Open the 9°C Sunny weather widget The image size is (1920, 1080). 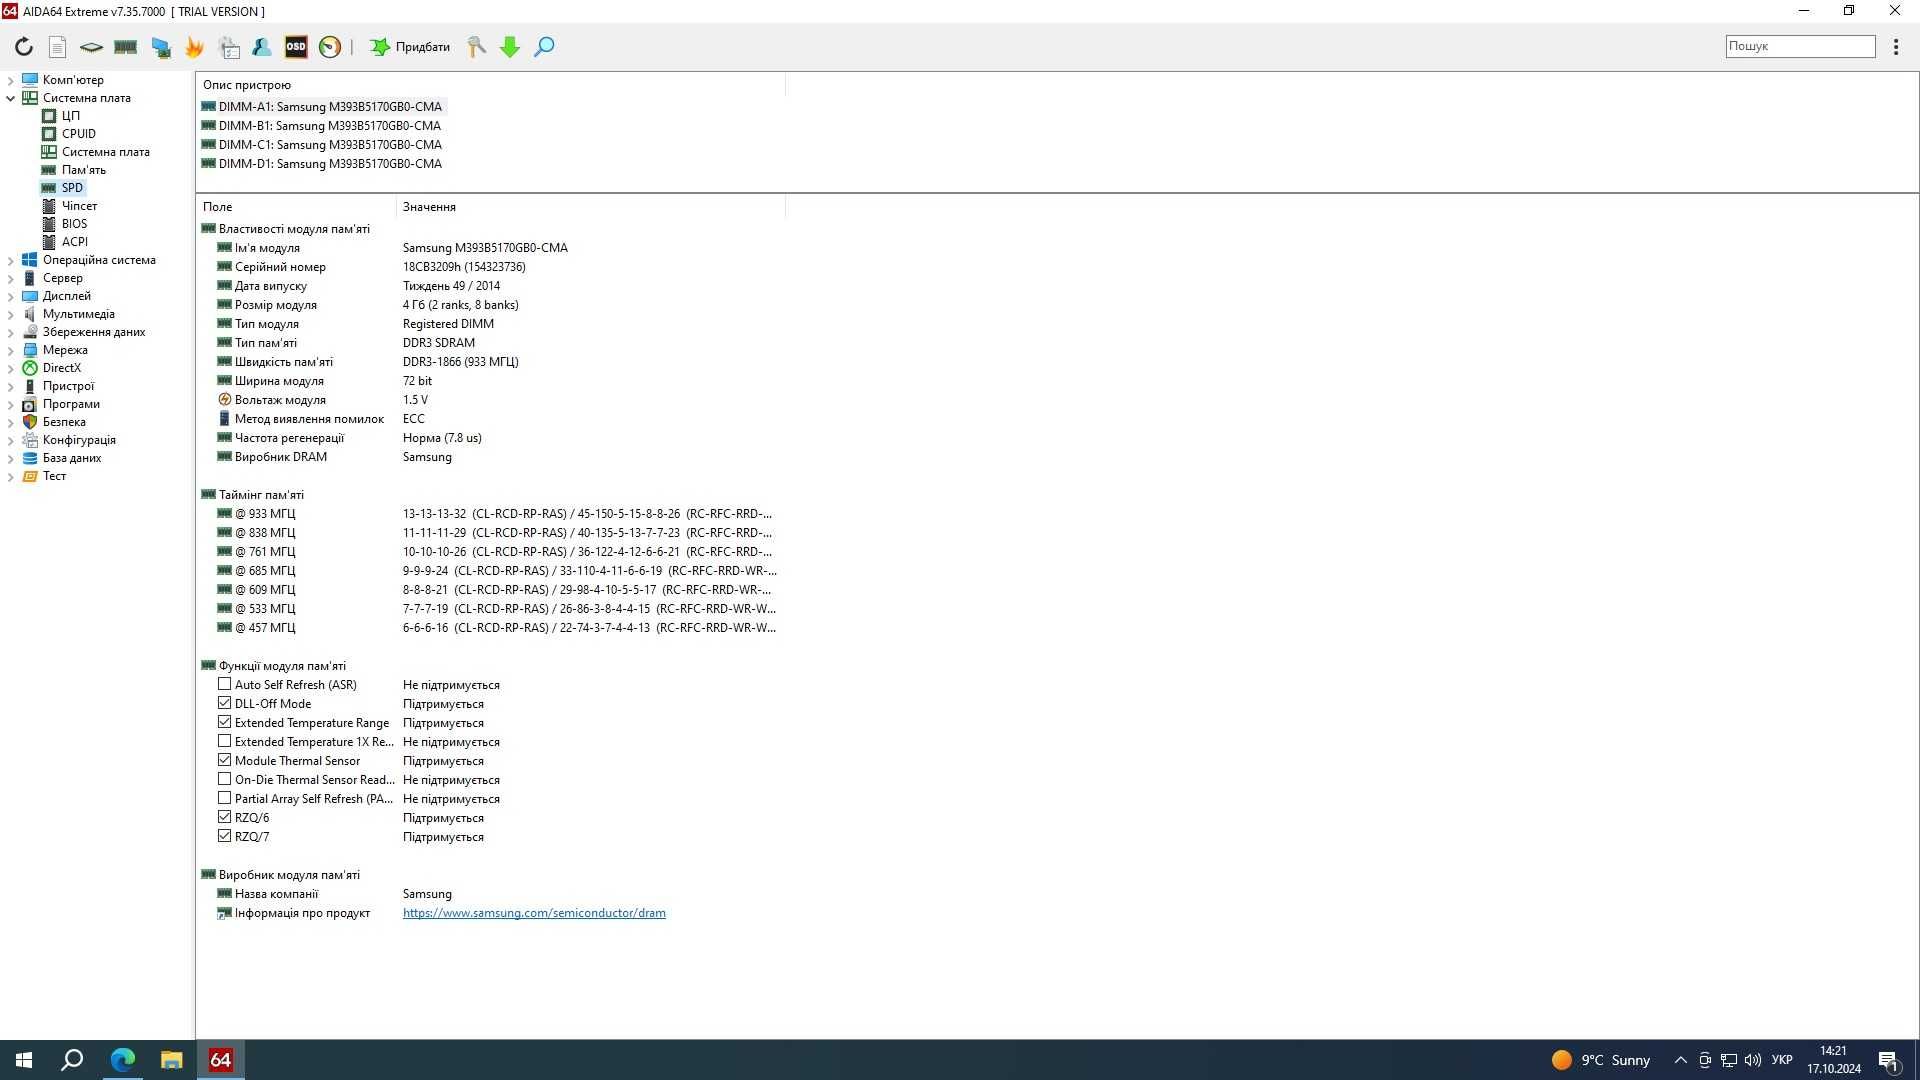(1600, 1060)
